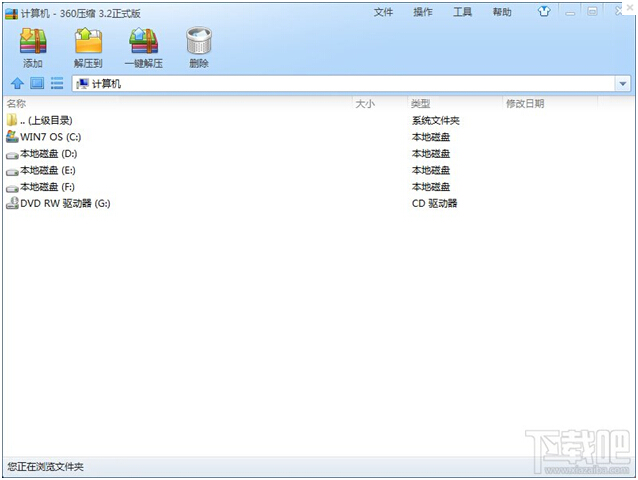Click the 一键解压 one-click extract icon
This screenshot has height=480, width=638.
[144, 41]
